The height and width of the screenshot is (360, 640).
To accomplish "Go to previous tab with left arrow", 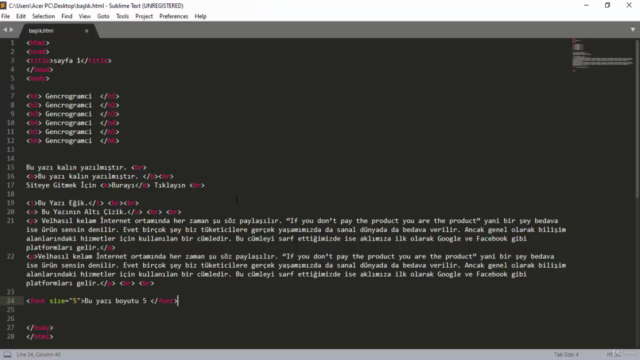I will point(5,30).
